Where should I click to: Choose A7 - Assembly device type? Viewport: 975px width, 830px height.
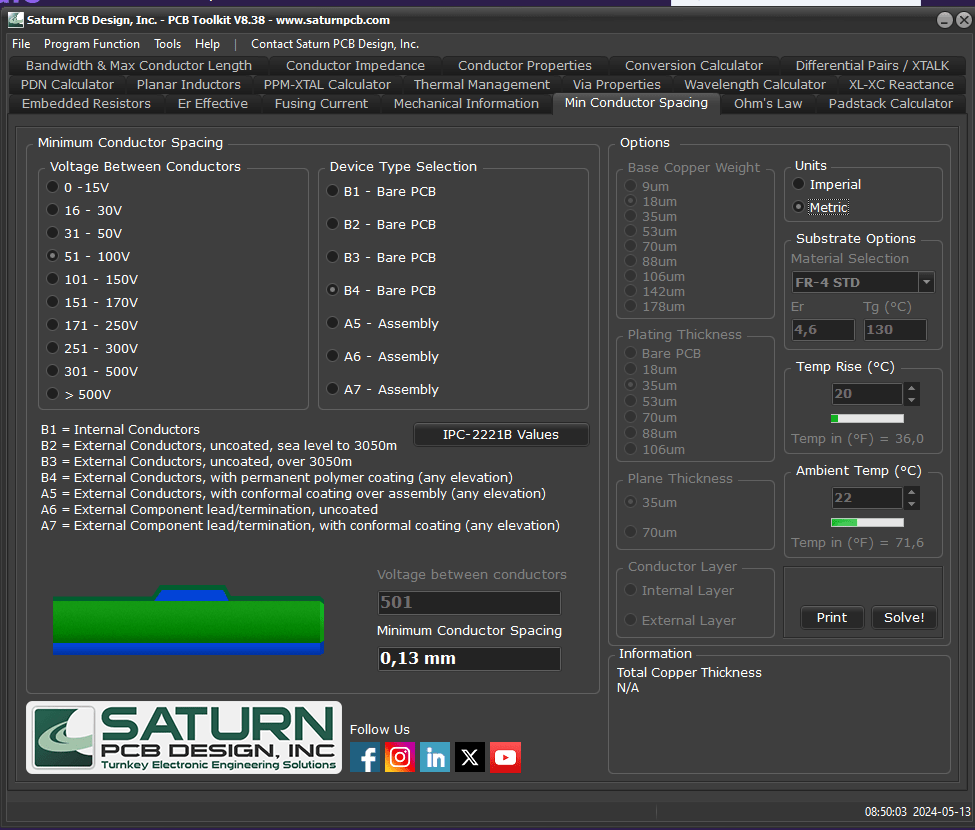(383, 389)
